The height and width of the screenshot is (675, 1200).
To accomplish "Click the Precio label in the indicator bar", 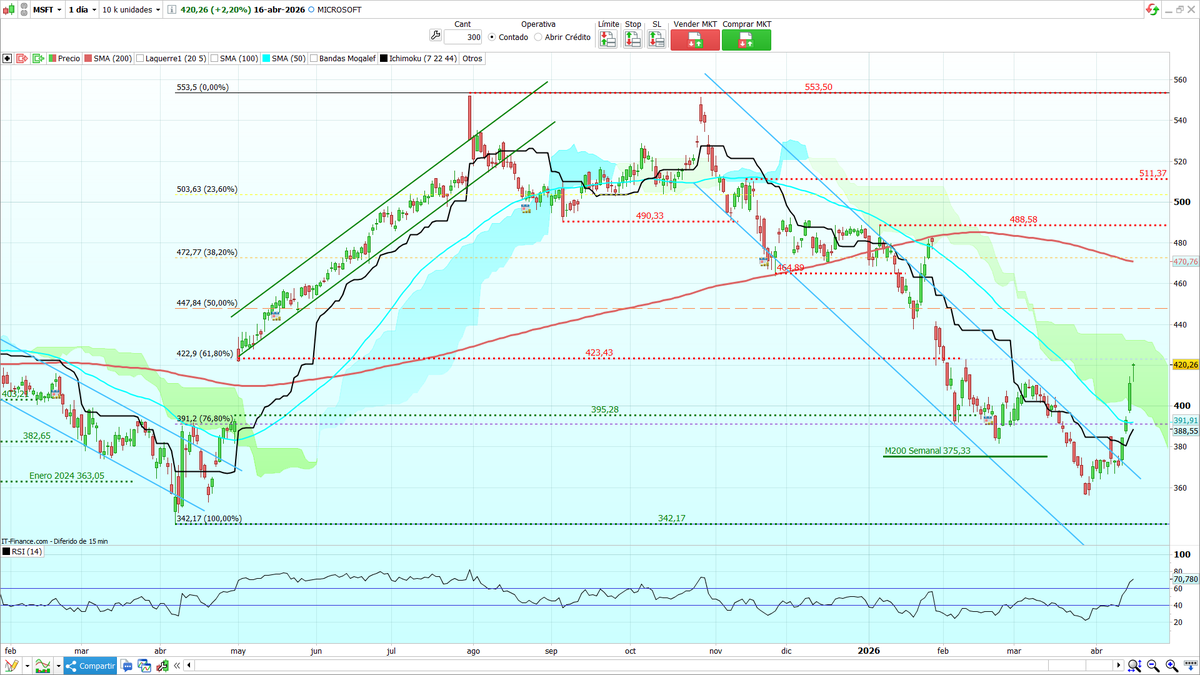I will (x=64, y=58).
